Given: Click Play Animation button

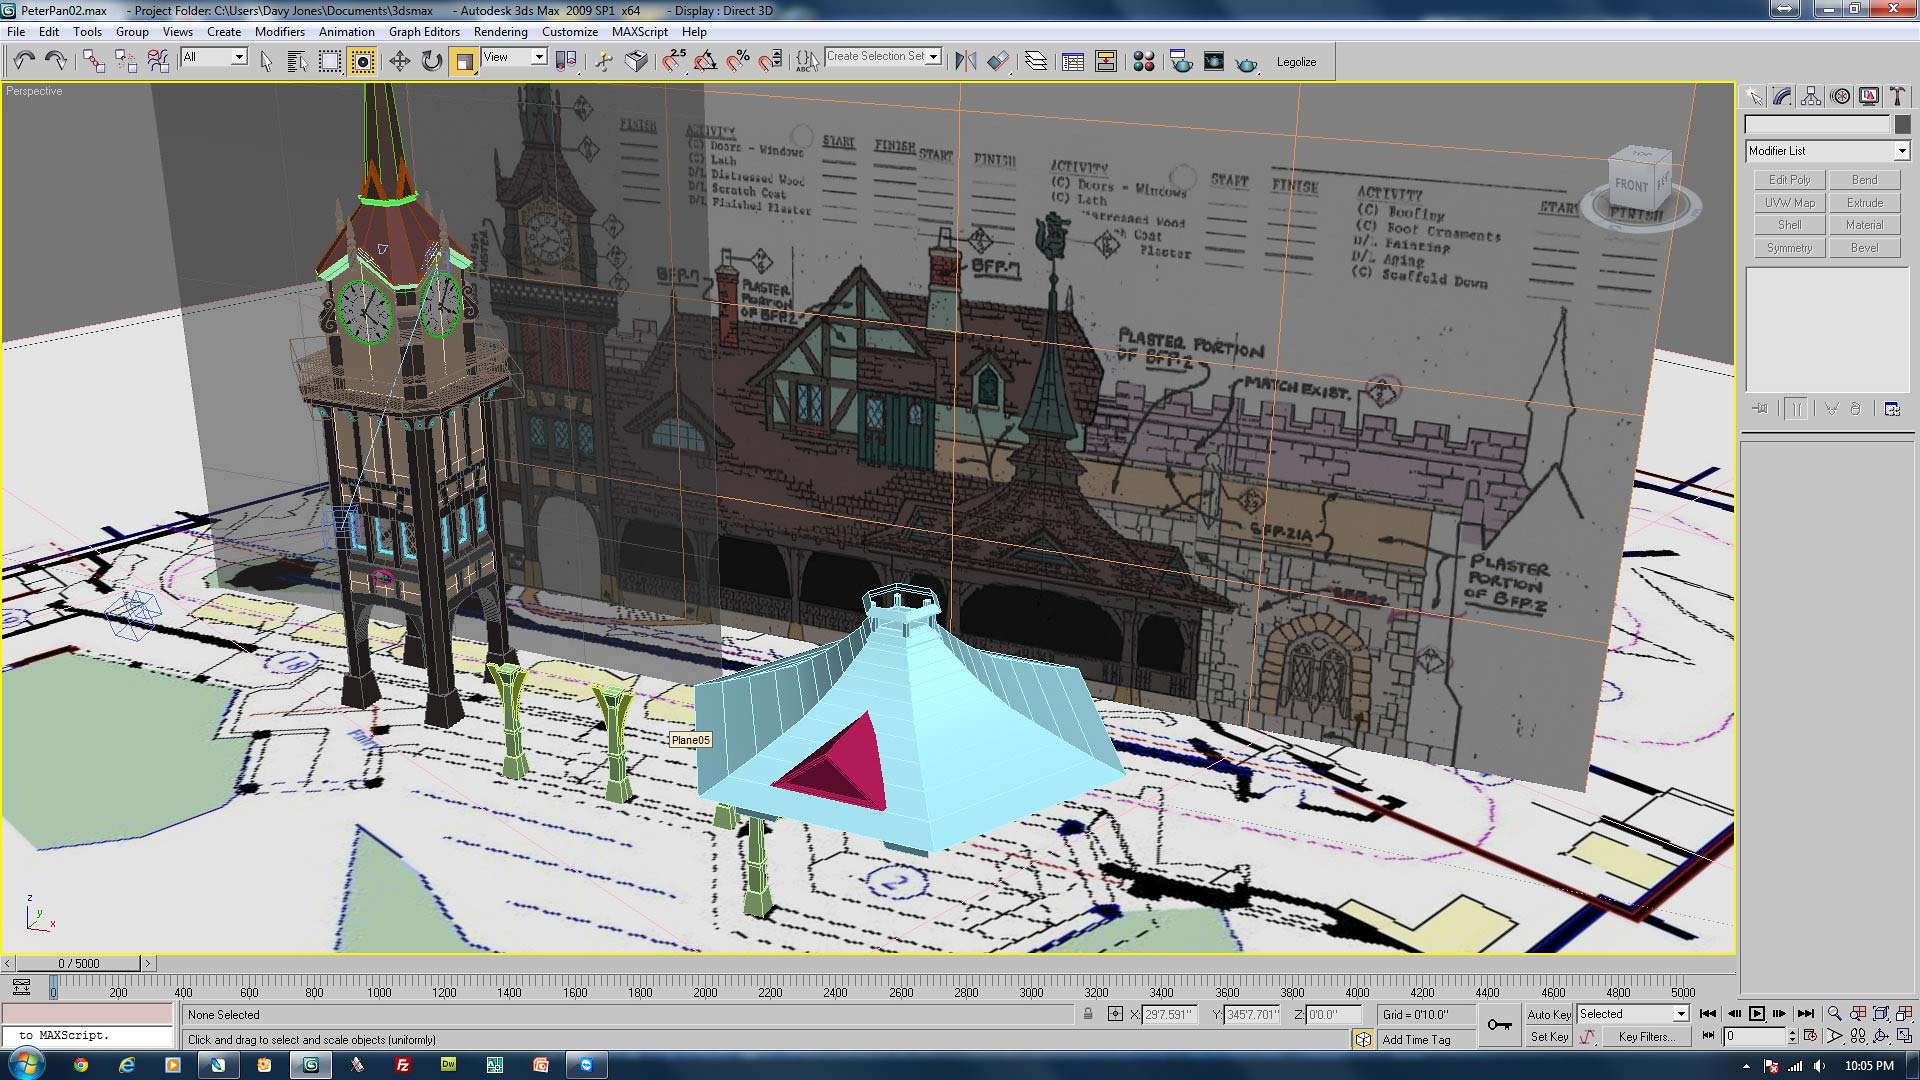Looking at the screenshot, I should pos(1757,1014).
